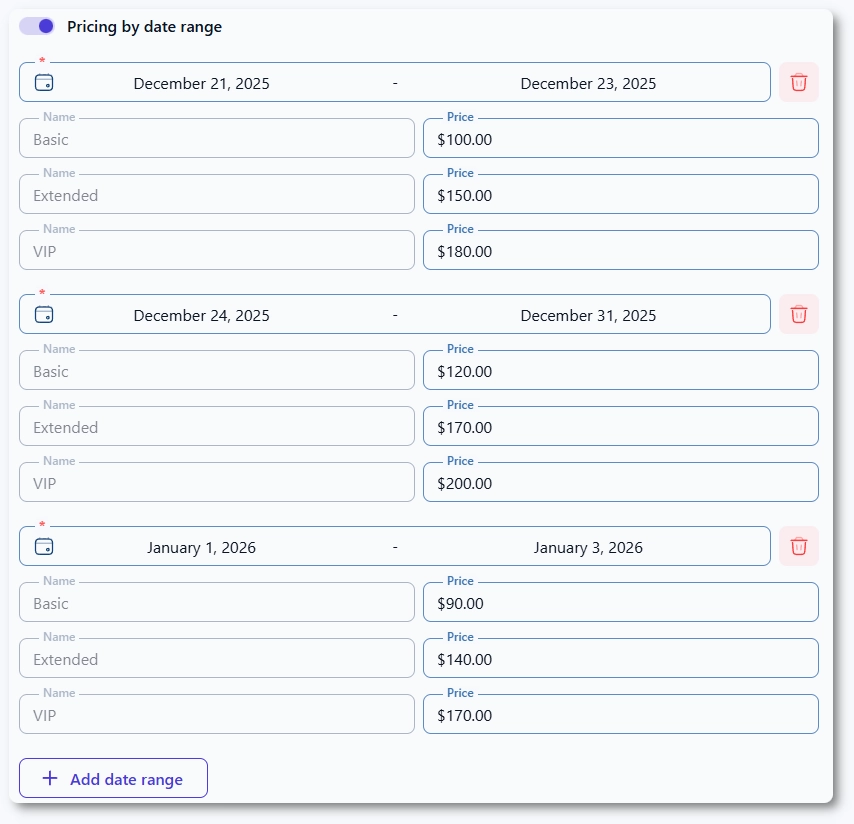This screenshot has height=824, width=854.
Task: Delete the December 24–31 date range
Action: (x=798, y=315)
